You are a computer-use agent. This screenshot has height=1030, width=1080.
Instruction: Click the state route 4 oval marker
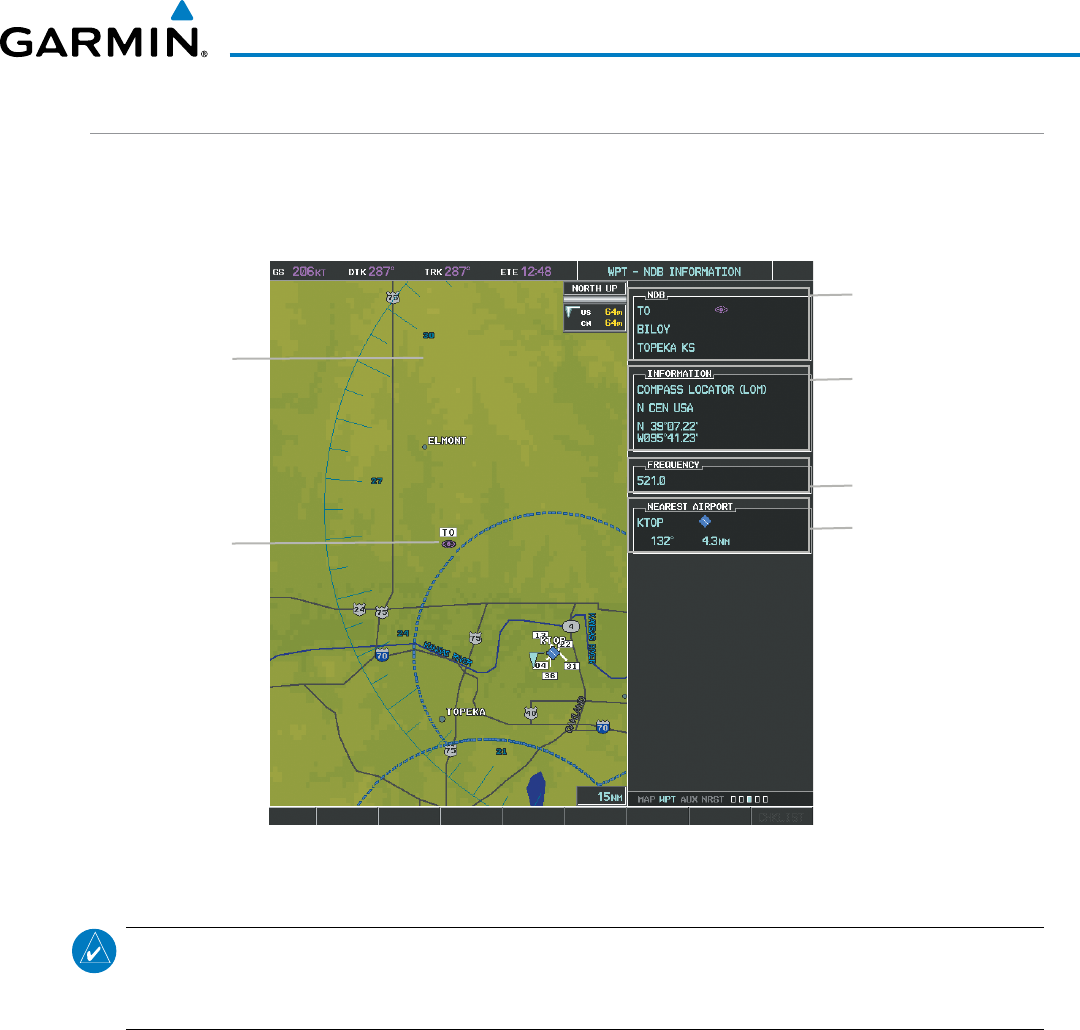[x=571, y=626]
